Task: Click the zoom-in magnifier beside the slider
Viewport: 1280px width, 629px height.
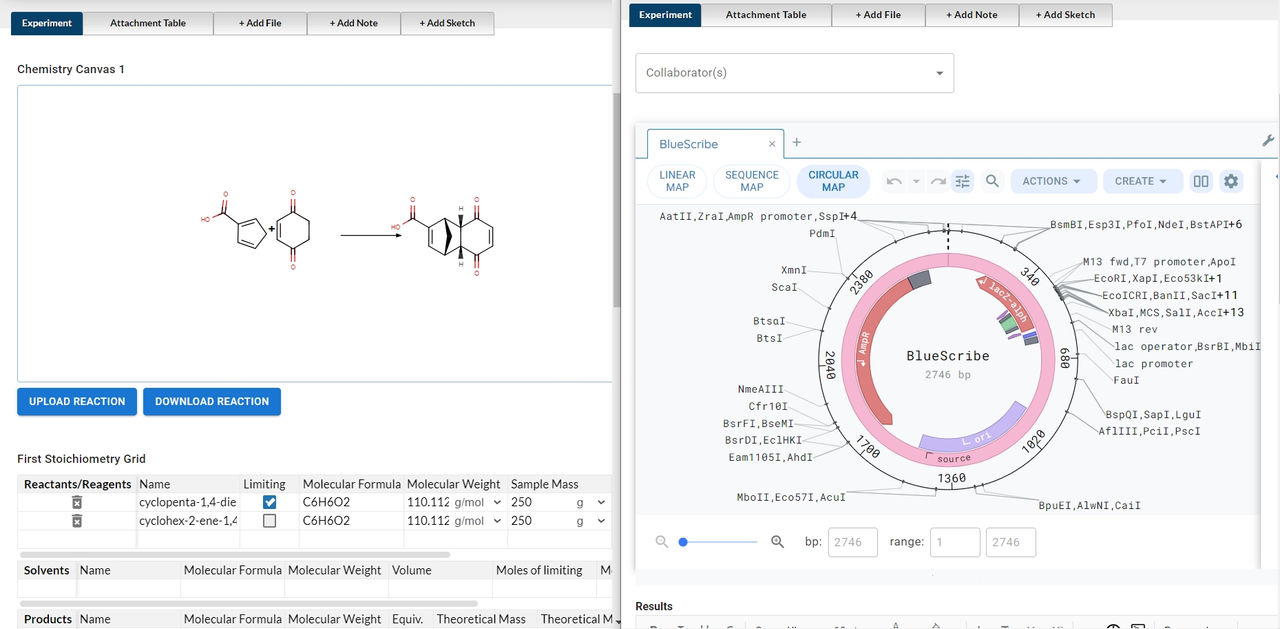Action: click(x=777, y=542)
